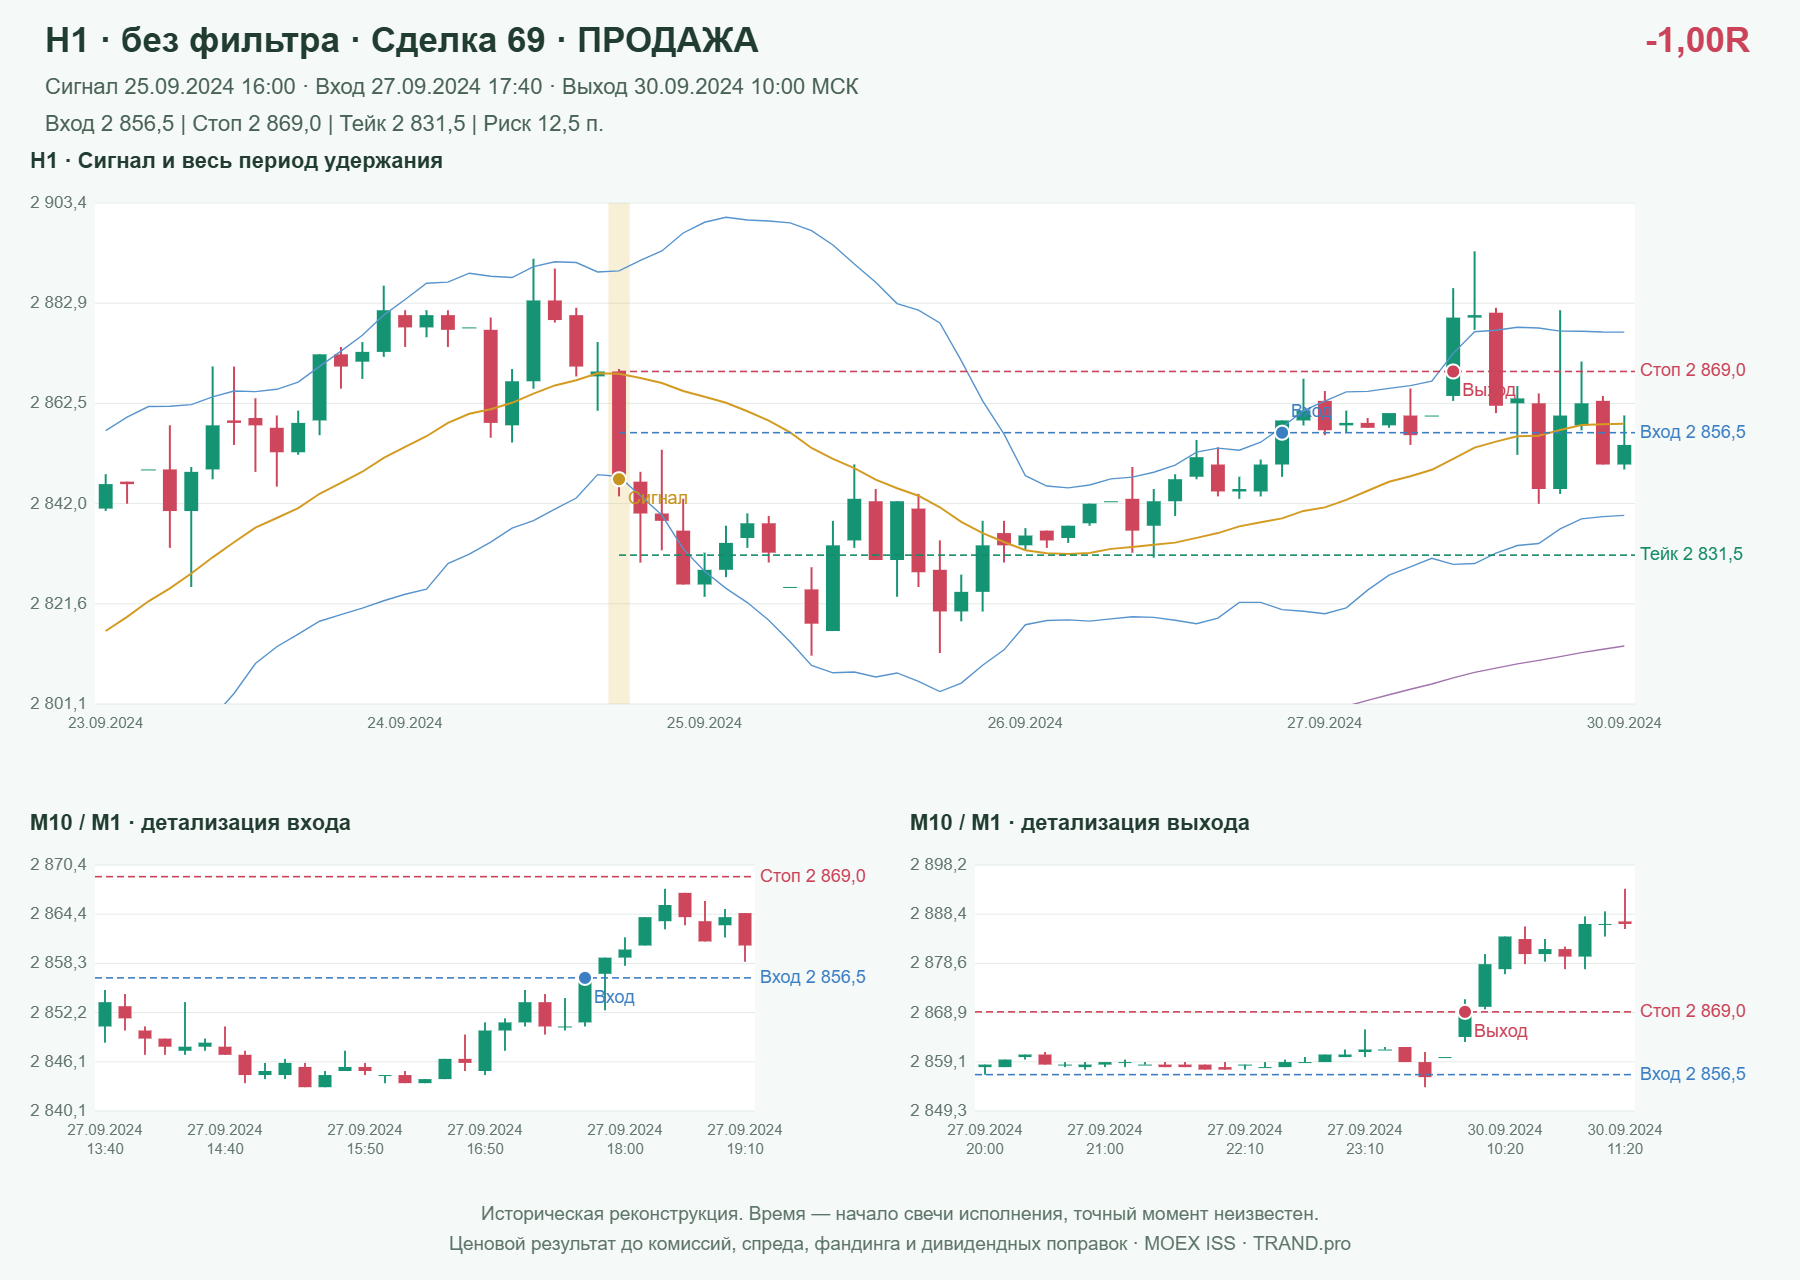Click the 'Вход 2 856,5 | Стоп 2 869,0' parameters line
This screenshot has height=1280, width=1800.
(324, 124)
